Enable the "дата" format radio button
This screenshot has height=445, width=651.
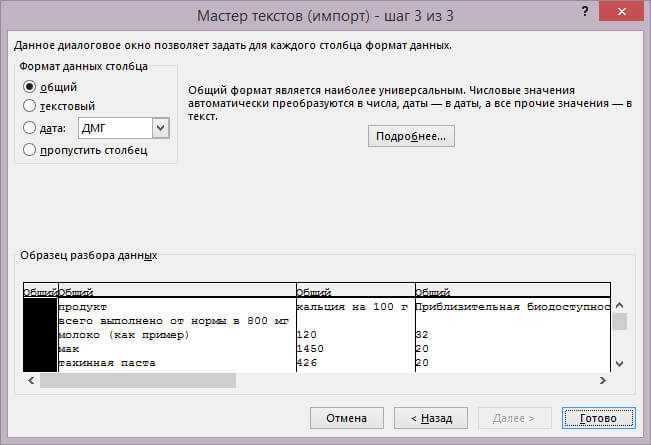tap(29, 128)
